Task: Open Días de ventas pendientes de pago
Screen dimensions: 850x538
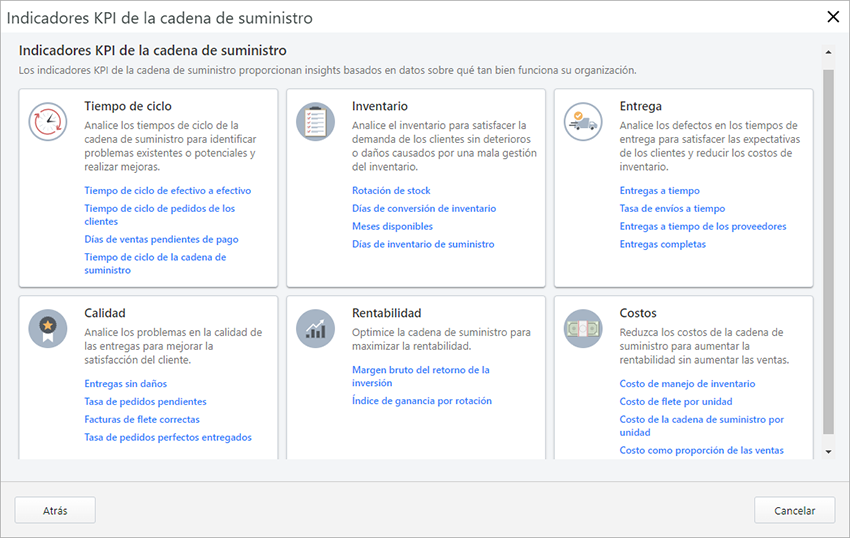Action: point(161,239)
